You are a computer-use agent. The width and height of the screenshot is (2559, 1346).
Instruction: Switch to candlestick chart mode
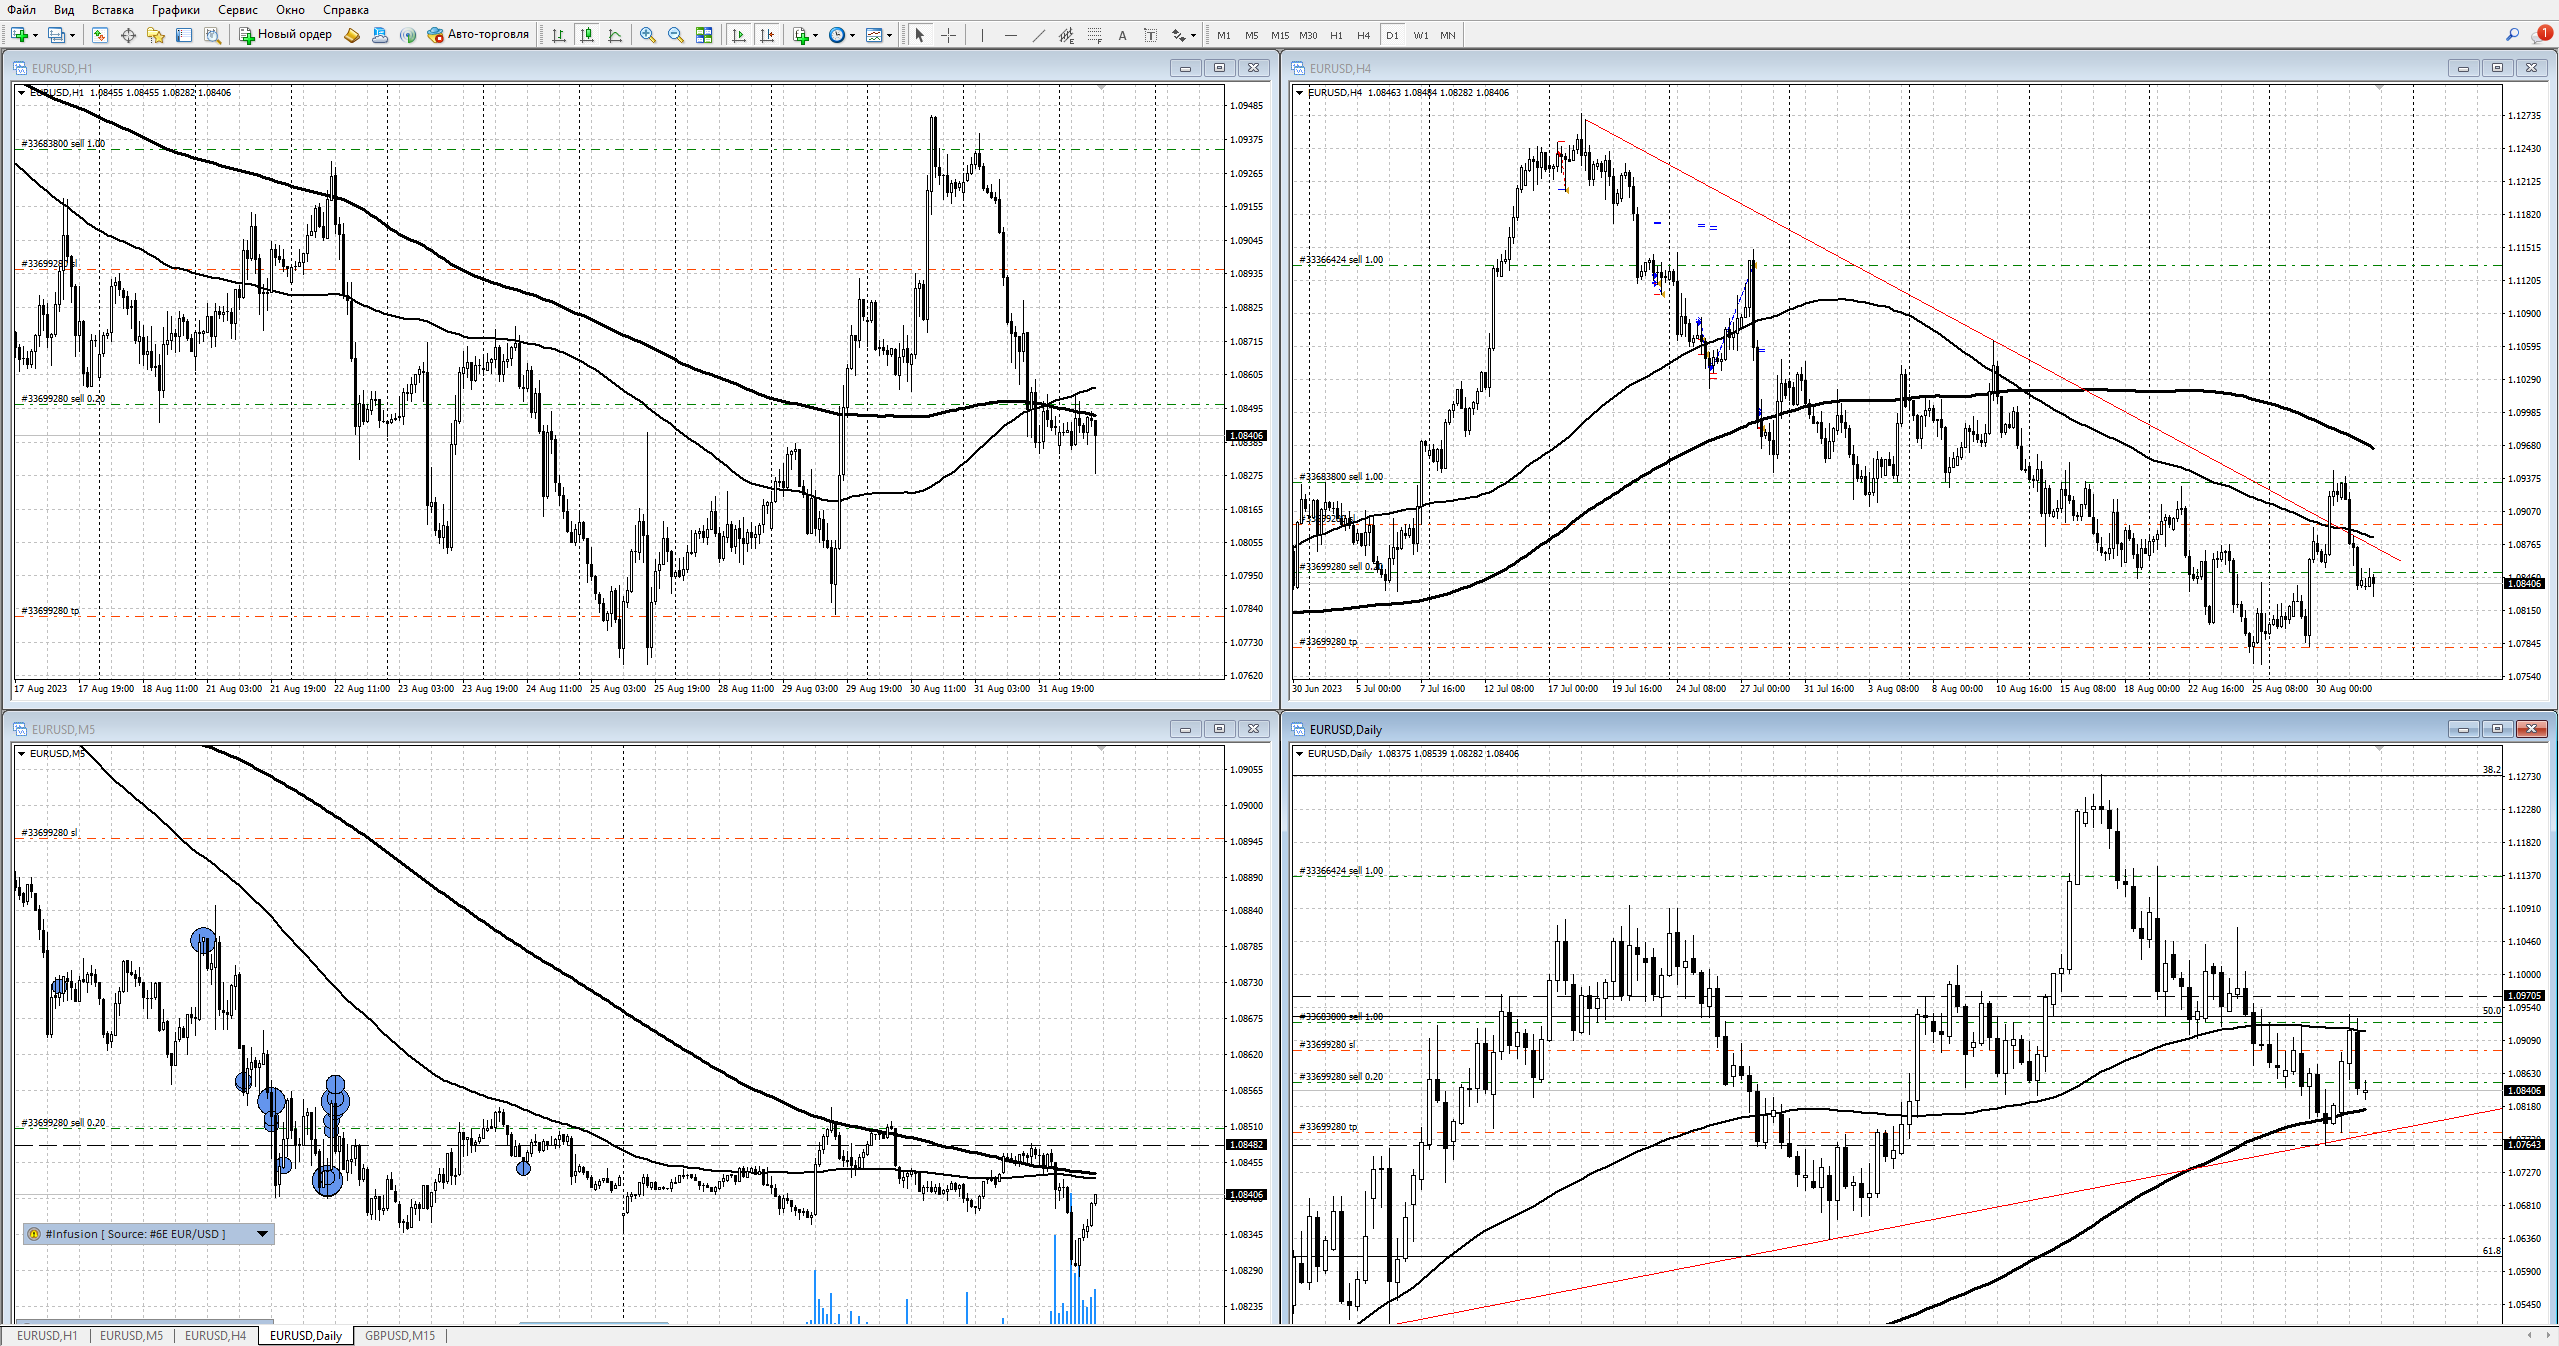587,35
